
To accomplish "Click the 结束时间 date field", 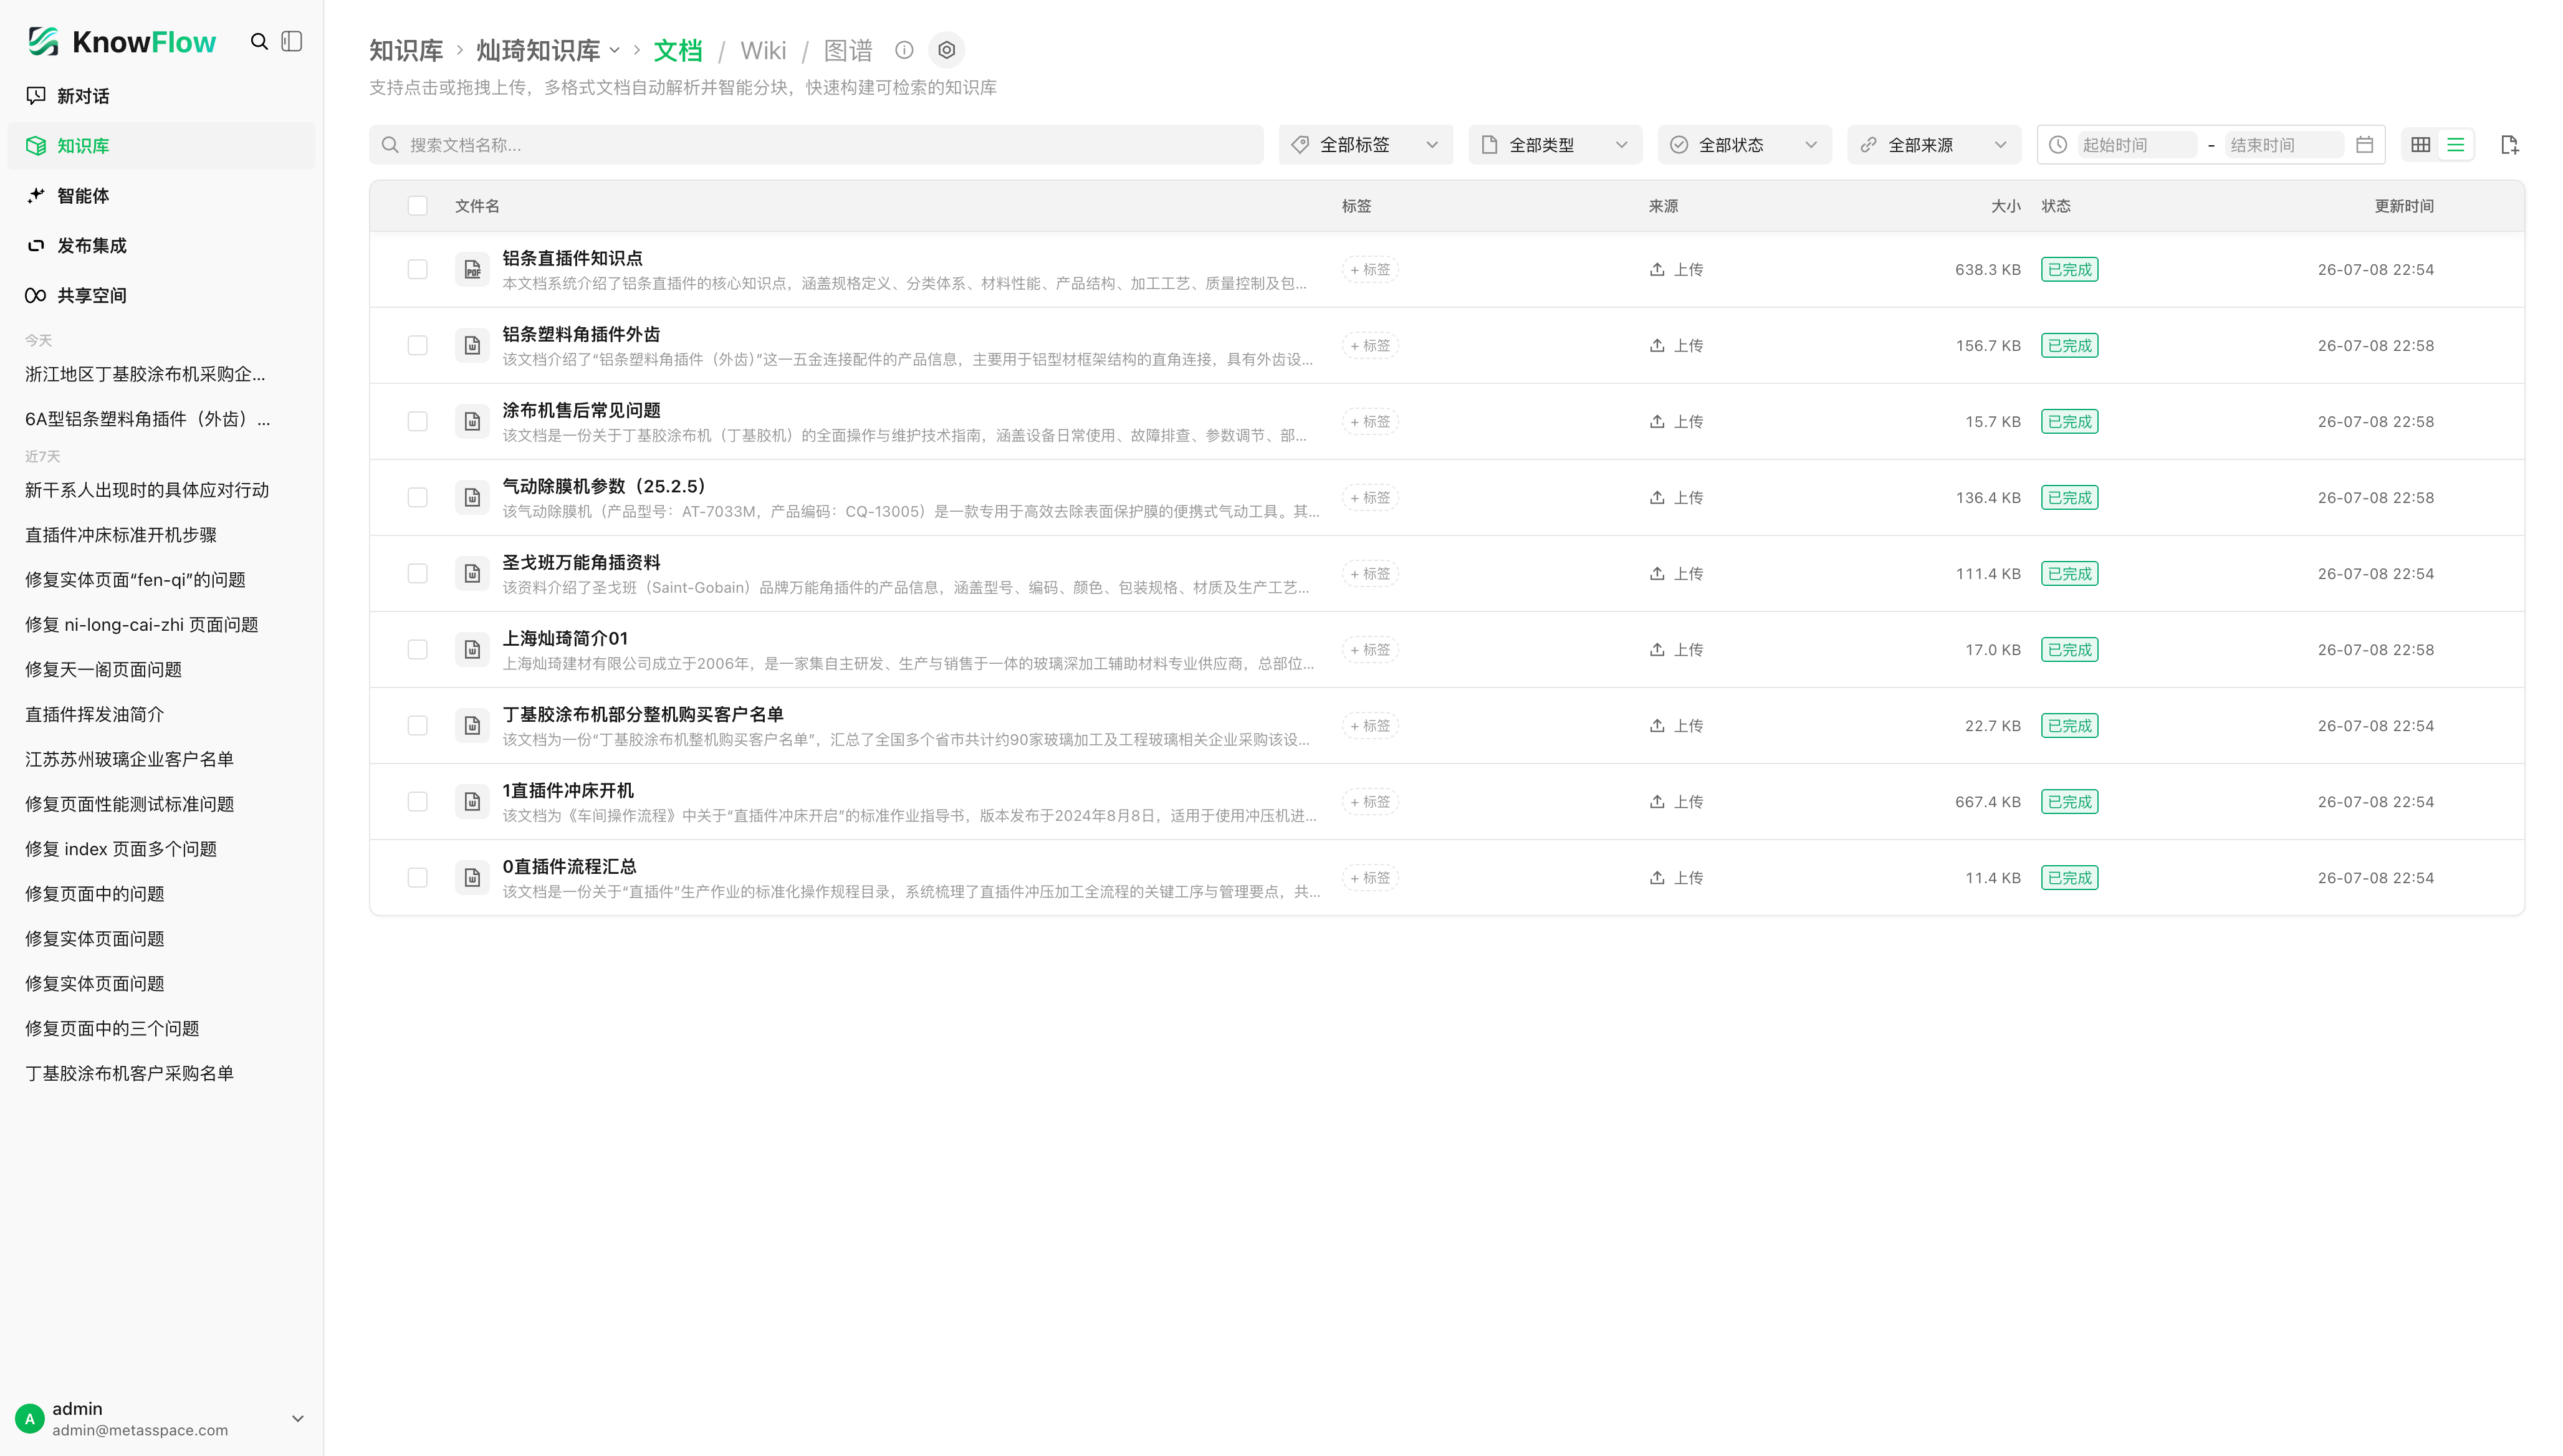I will pyautogui.click(x=2284, y=145).
